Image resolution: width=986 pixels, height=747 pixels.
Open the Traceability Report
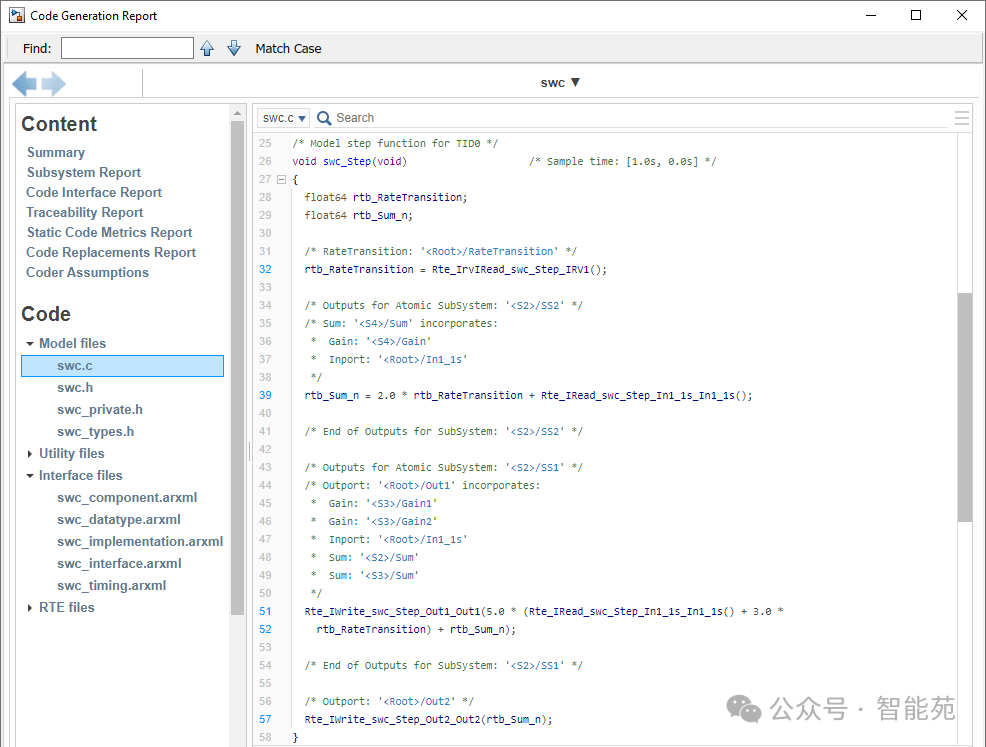click(x=84, y=213)
